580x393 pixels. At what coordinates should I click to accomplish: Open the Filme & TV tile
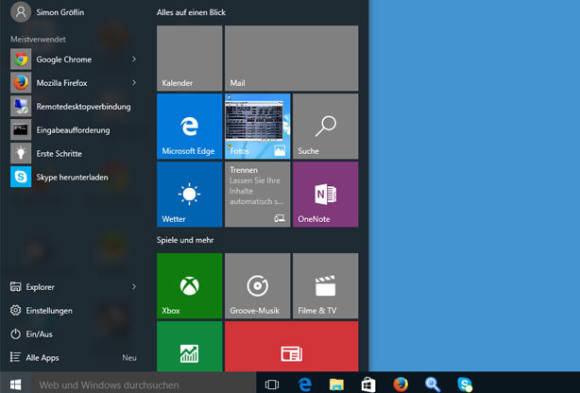(x=326, y=286)
